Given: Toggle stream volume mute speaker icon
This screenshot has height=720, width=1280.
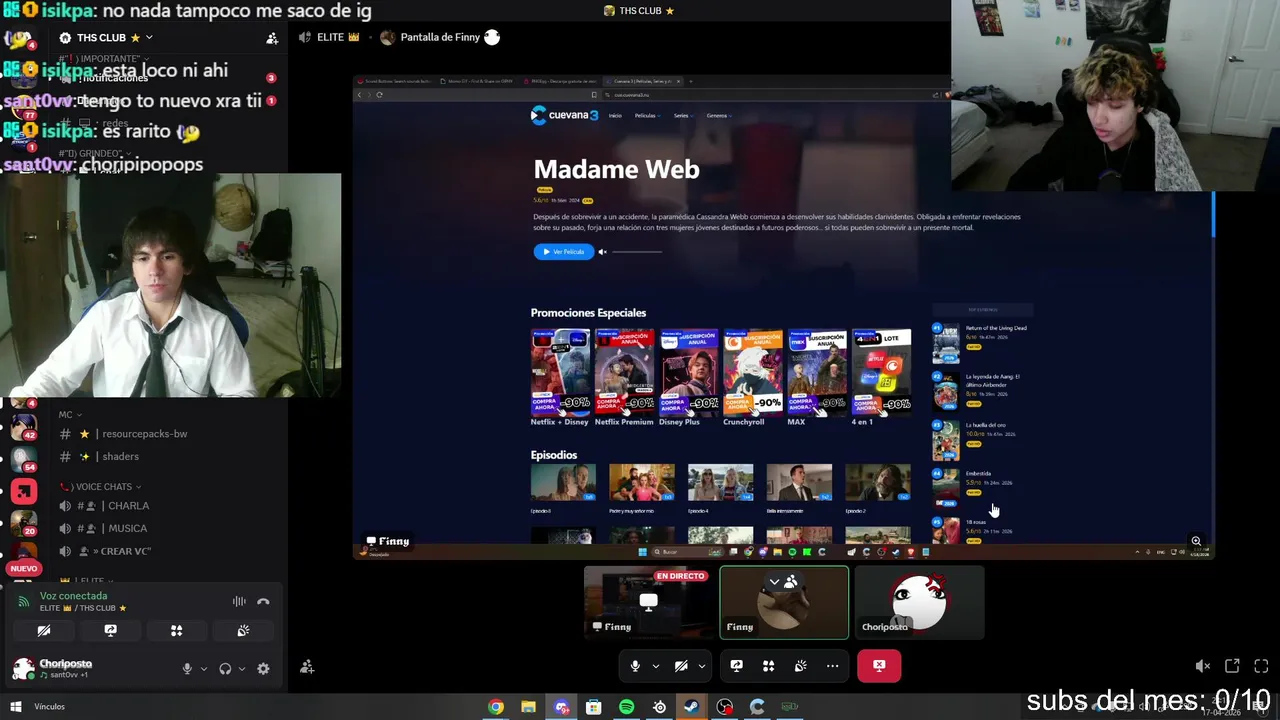Looking at the screenshot, I should coord(1203,666).
